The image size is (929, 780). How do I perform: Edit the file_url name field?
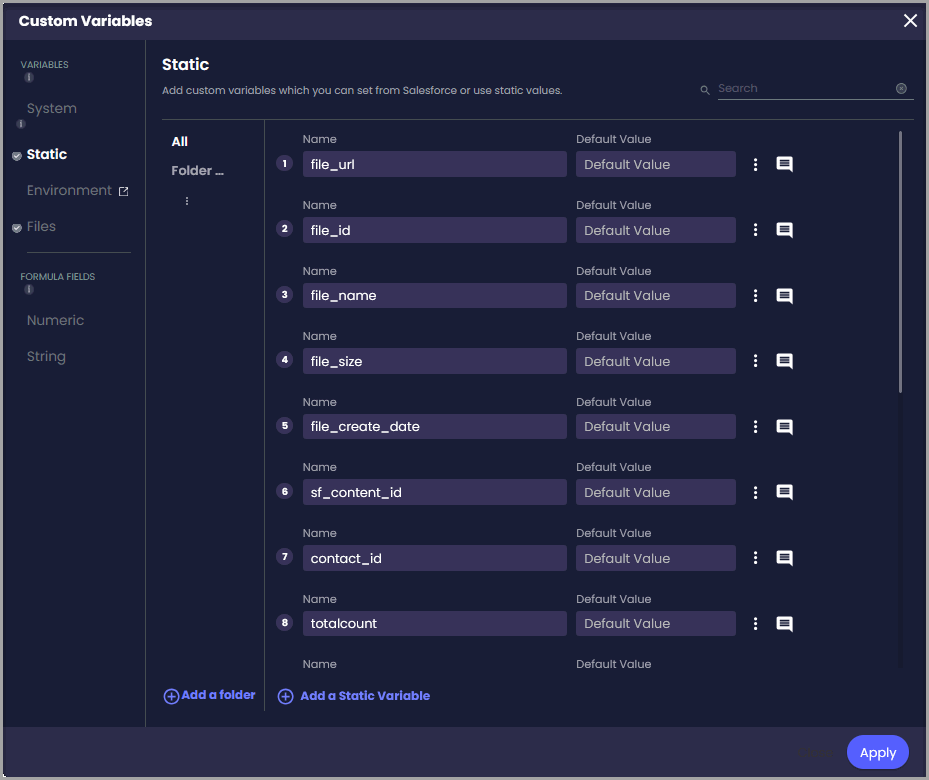434,164
